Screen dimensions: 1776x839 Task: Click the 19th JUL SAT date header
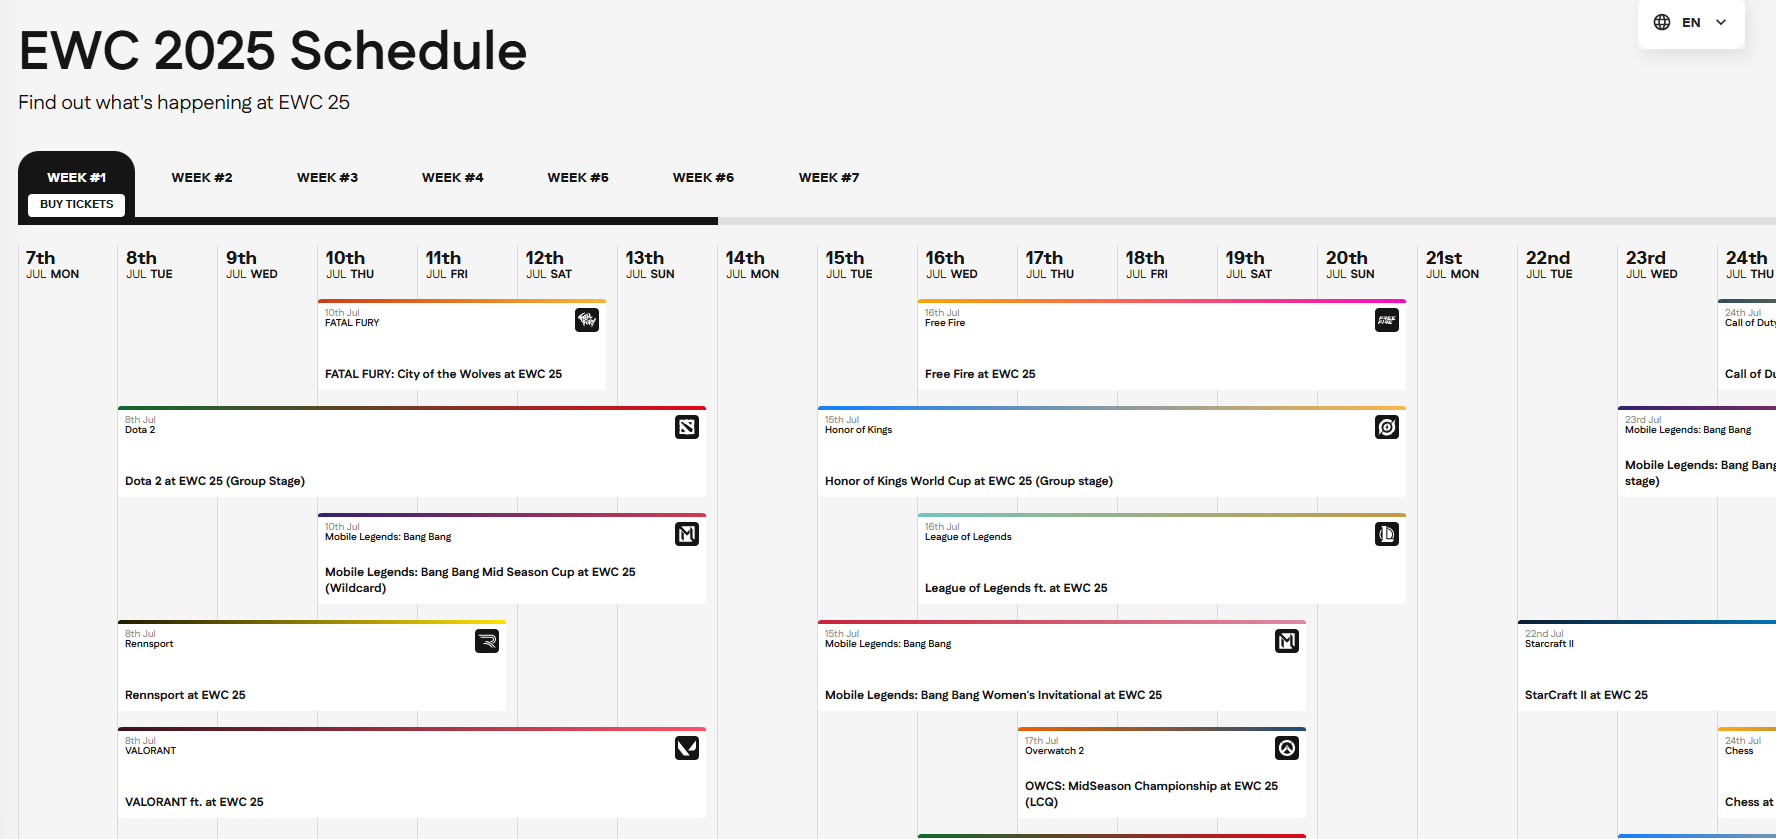pyautogui.click(x=1249, y=265)
